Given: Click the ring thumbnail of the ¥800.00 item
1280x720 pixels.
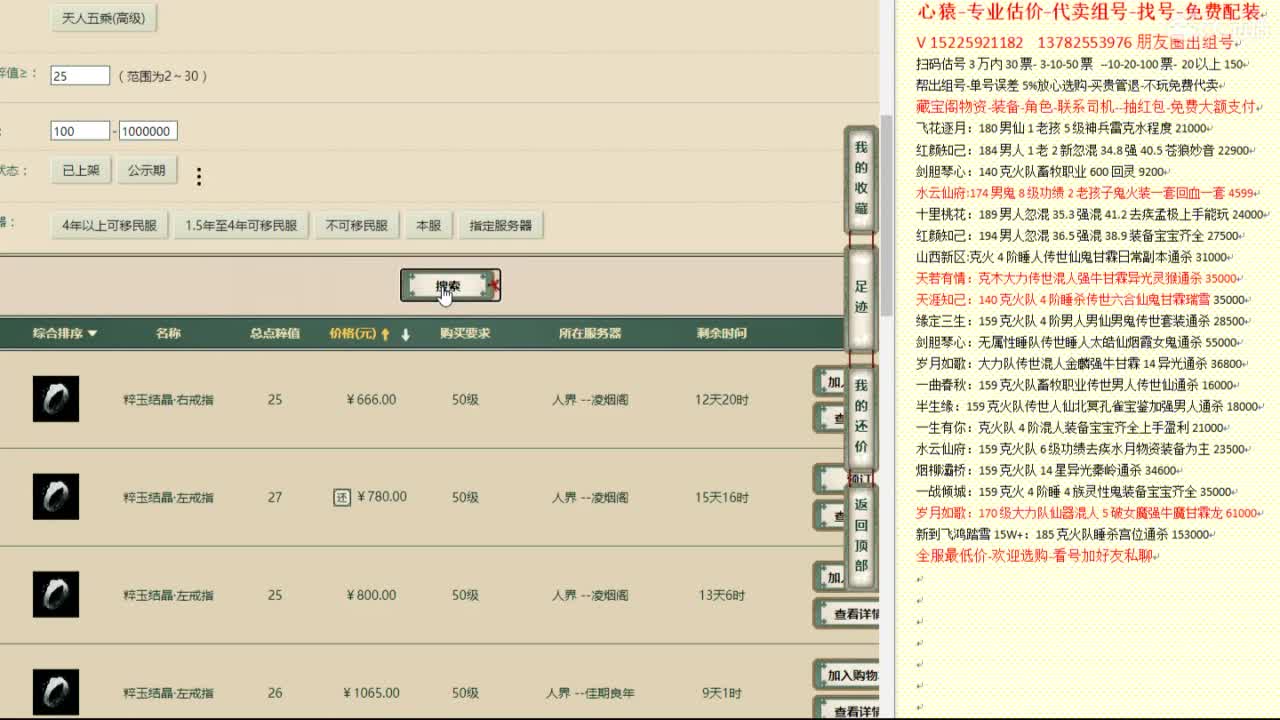Looking at the screenshot, I should point(56,594).
